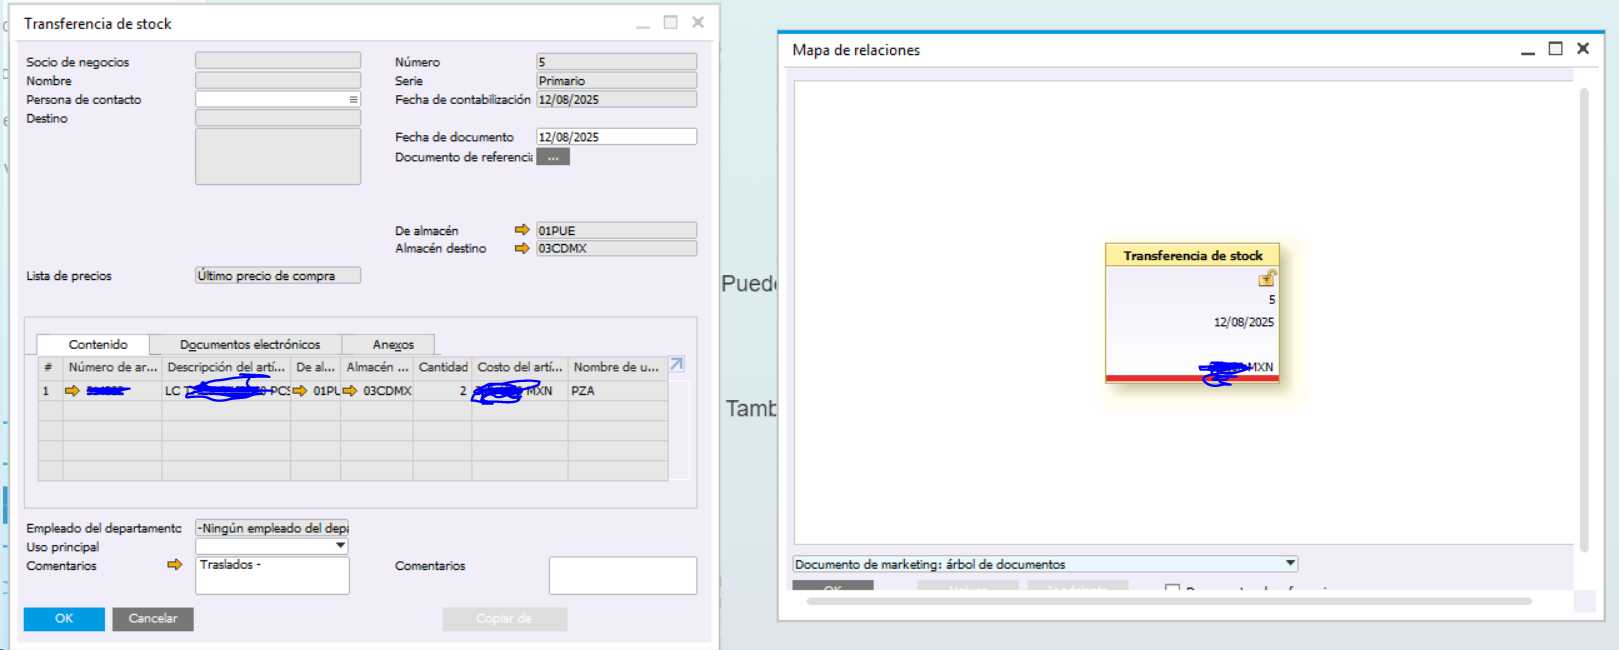
Task: Open item link arrow in row 1
Action: (72, 391)
